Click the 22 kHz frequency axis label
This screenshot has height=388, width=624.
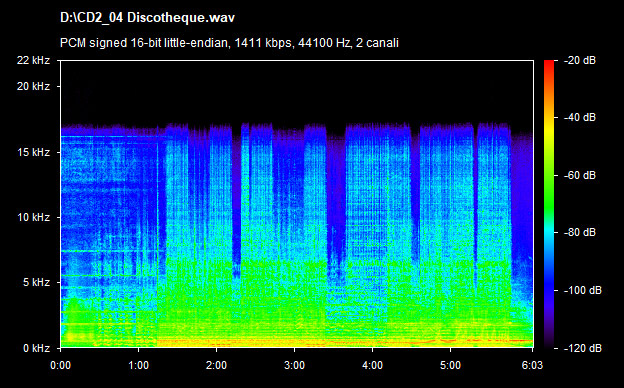coord(33,60)
